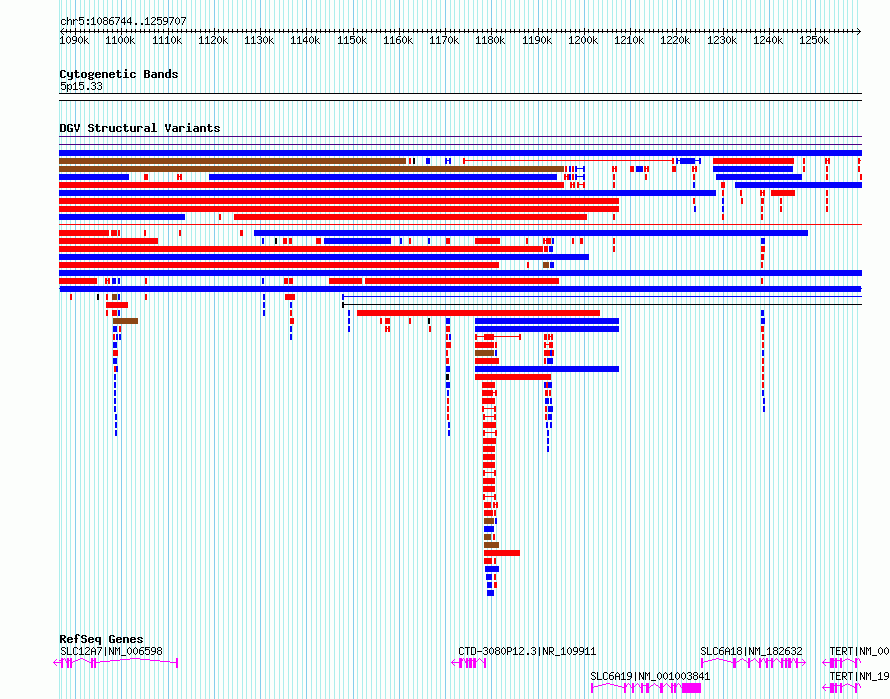The width and height of the screenshot is (890, 699).
Task: Click the upper TERT|NM_00 gene label
Action: 859,651
